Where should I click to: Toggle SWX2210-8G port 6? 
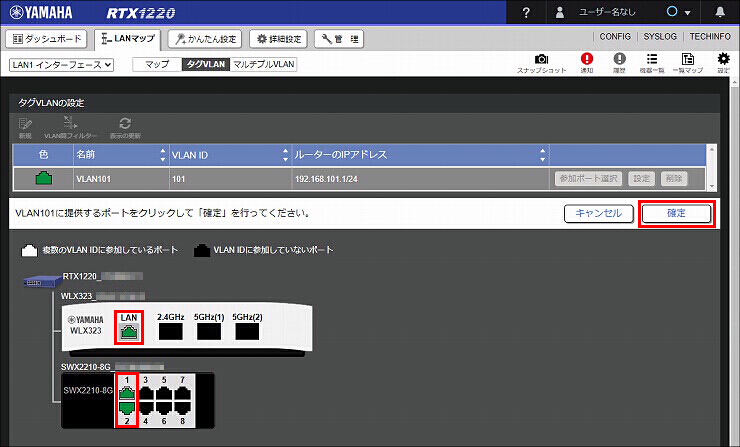[164, 408]
